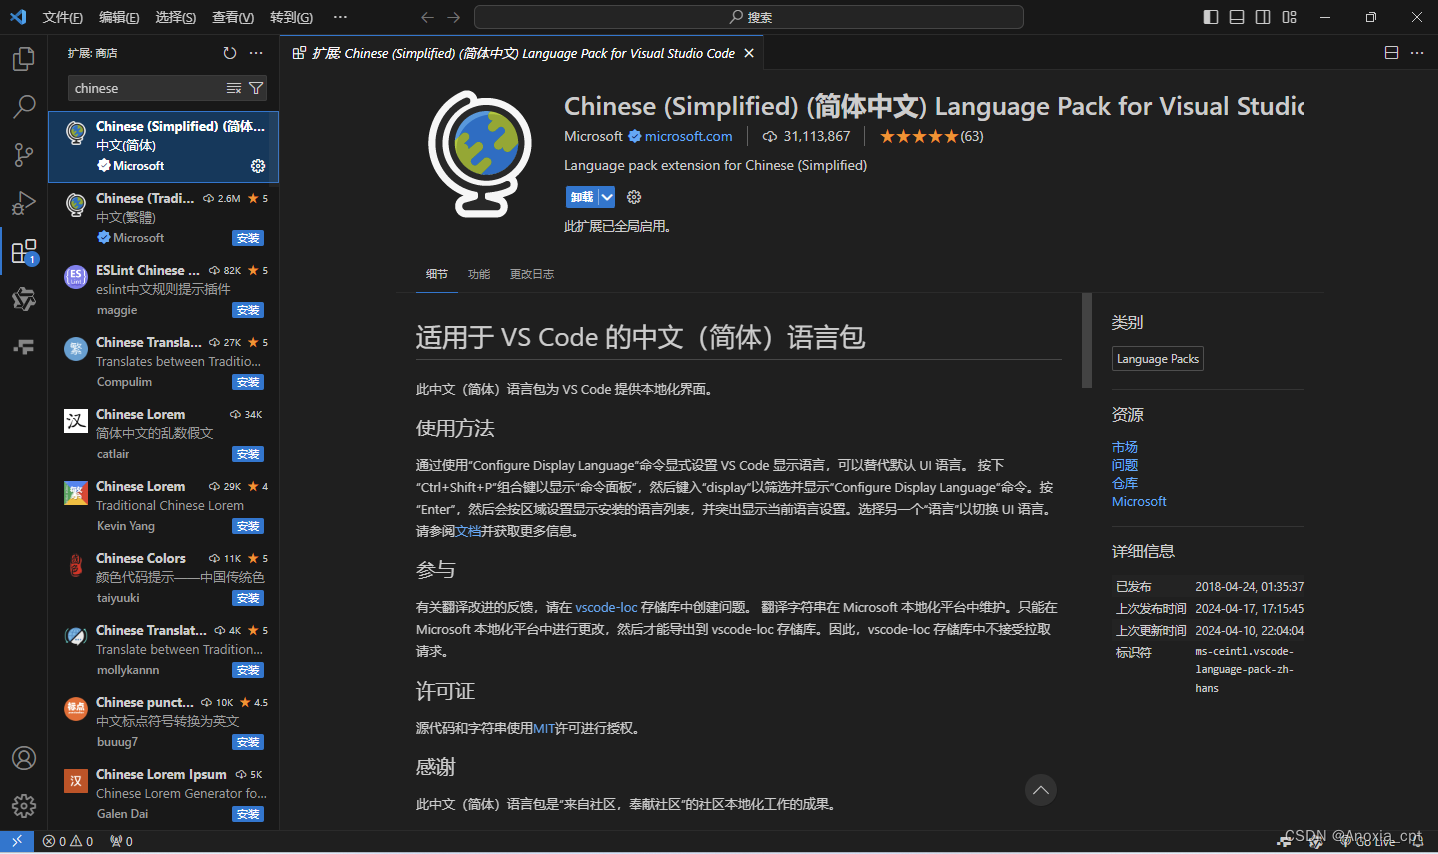Open the manage gear on the Chinese (Simplified) extension

(258, 166)
